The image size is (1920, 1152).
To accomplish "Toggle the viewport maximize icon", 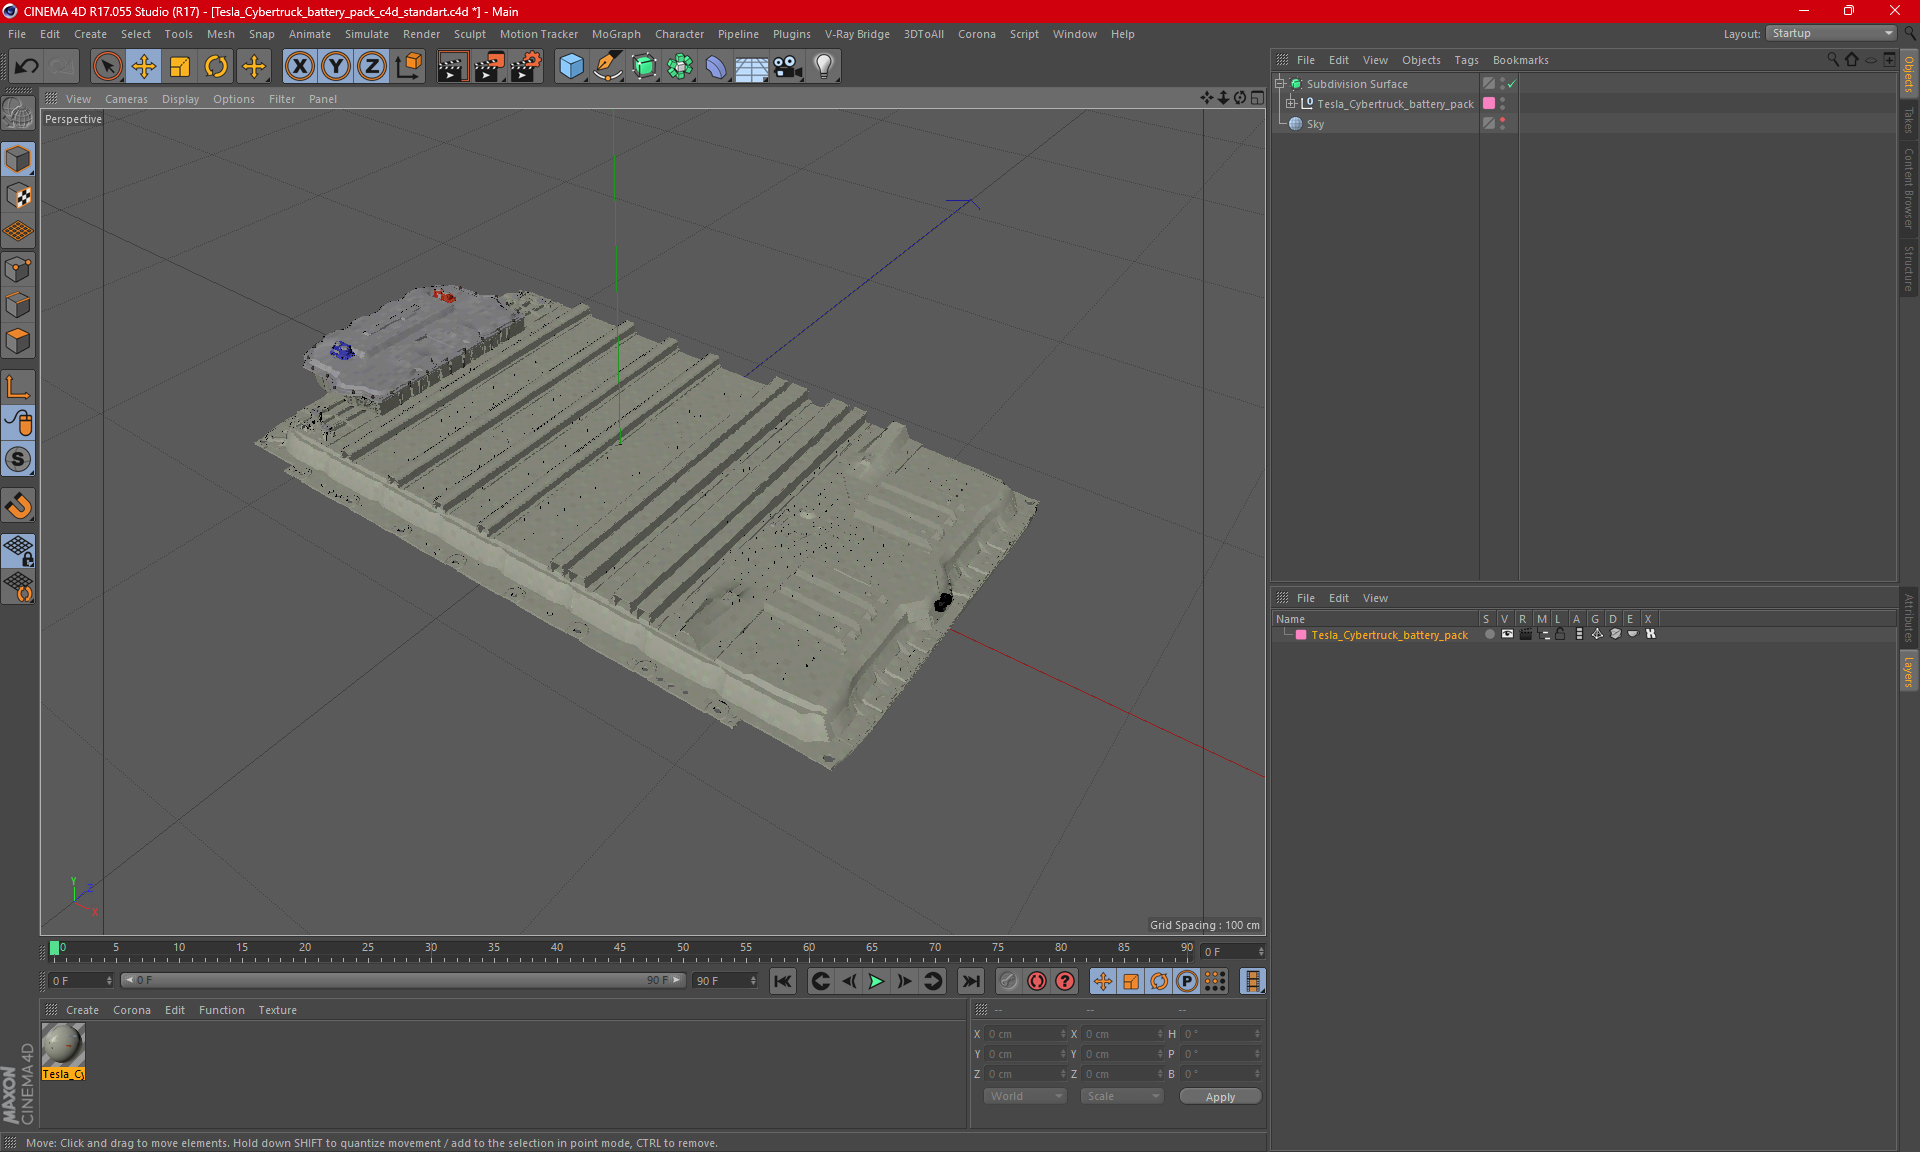I will 1257,98.
